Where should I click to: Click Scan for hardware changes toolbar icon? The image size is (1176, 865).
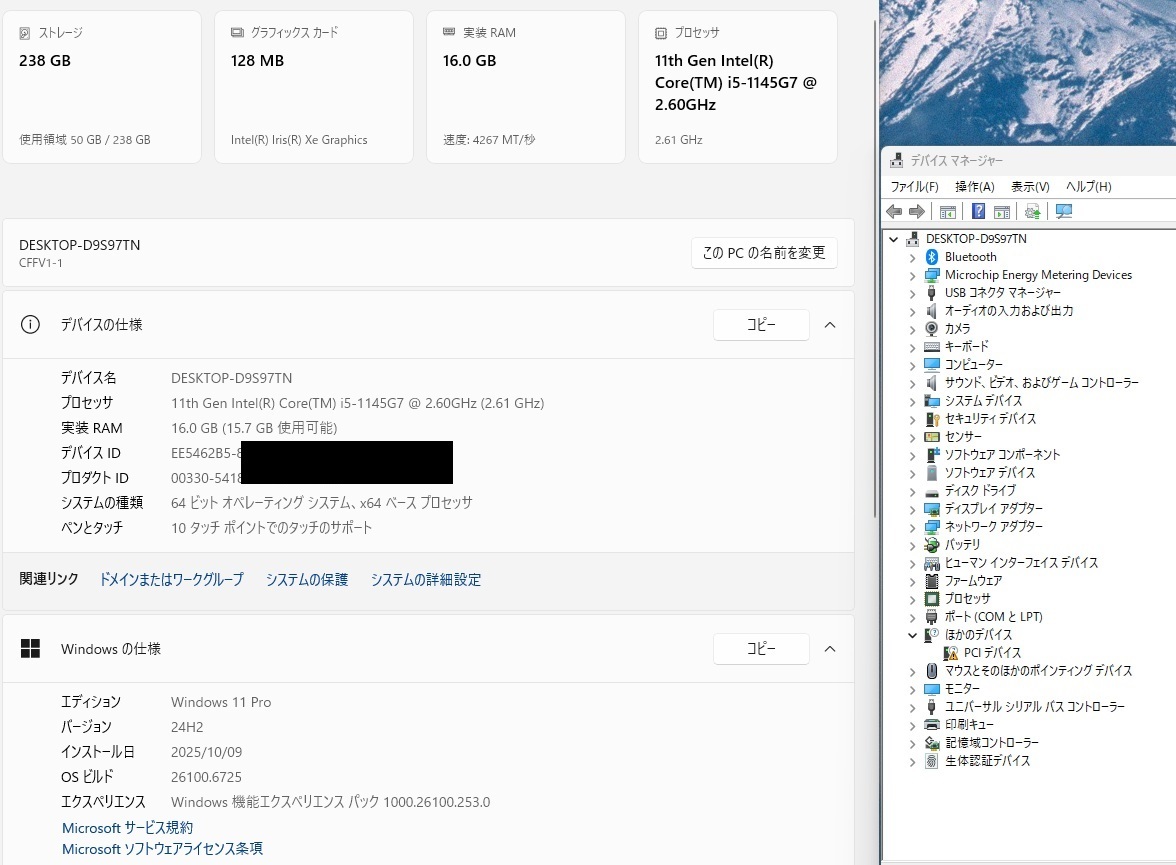tap(1064, 212)
